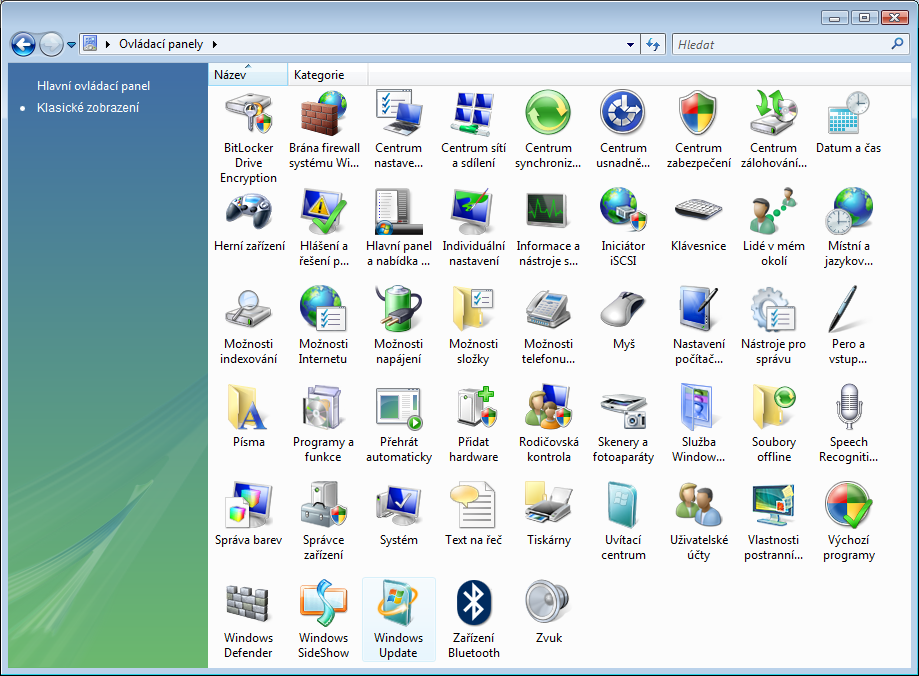The width and height of the screenshot is (919, 676).
Task: Open recent pages dropdown beside navigation arrows
Action: point(72,45)
